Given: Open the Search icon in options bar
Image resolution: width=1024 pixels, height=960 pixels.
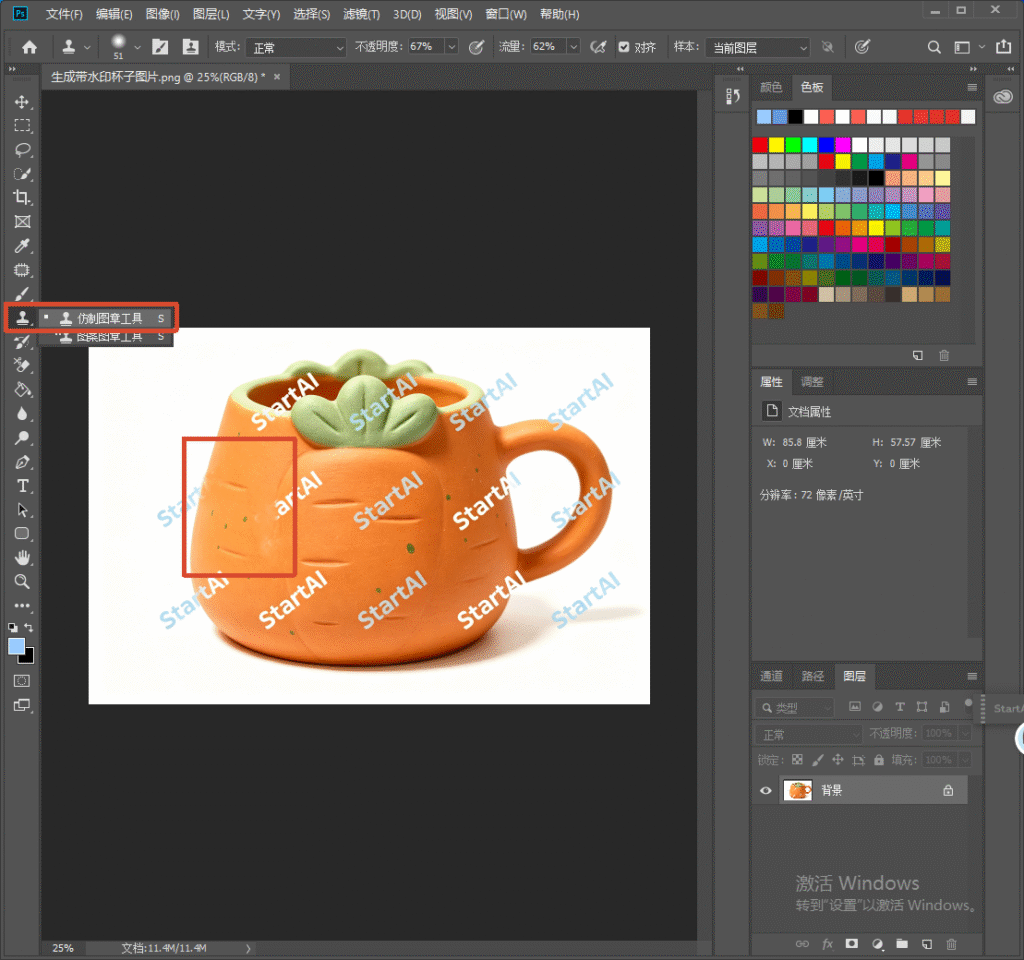Looking at the screenshot, I should click(934, 47).
